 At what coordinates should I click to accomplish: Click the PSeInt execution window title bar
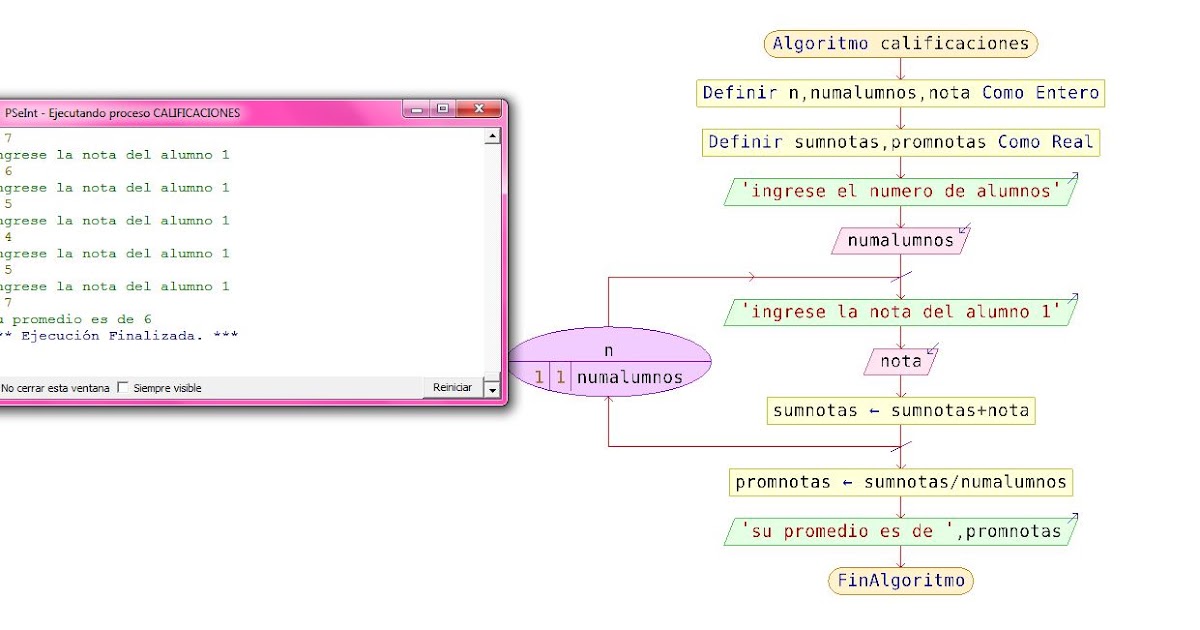pyautogui.click(x=200, y=112)
